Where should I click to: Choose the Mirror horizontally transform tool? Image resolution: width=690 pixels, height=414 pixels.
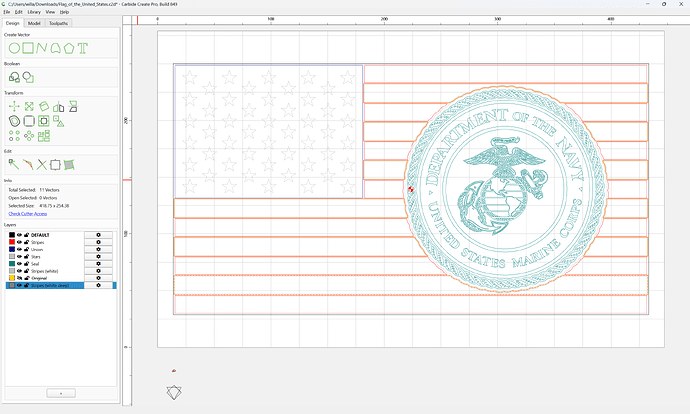[x=59, y=106]
